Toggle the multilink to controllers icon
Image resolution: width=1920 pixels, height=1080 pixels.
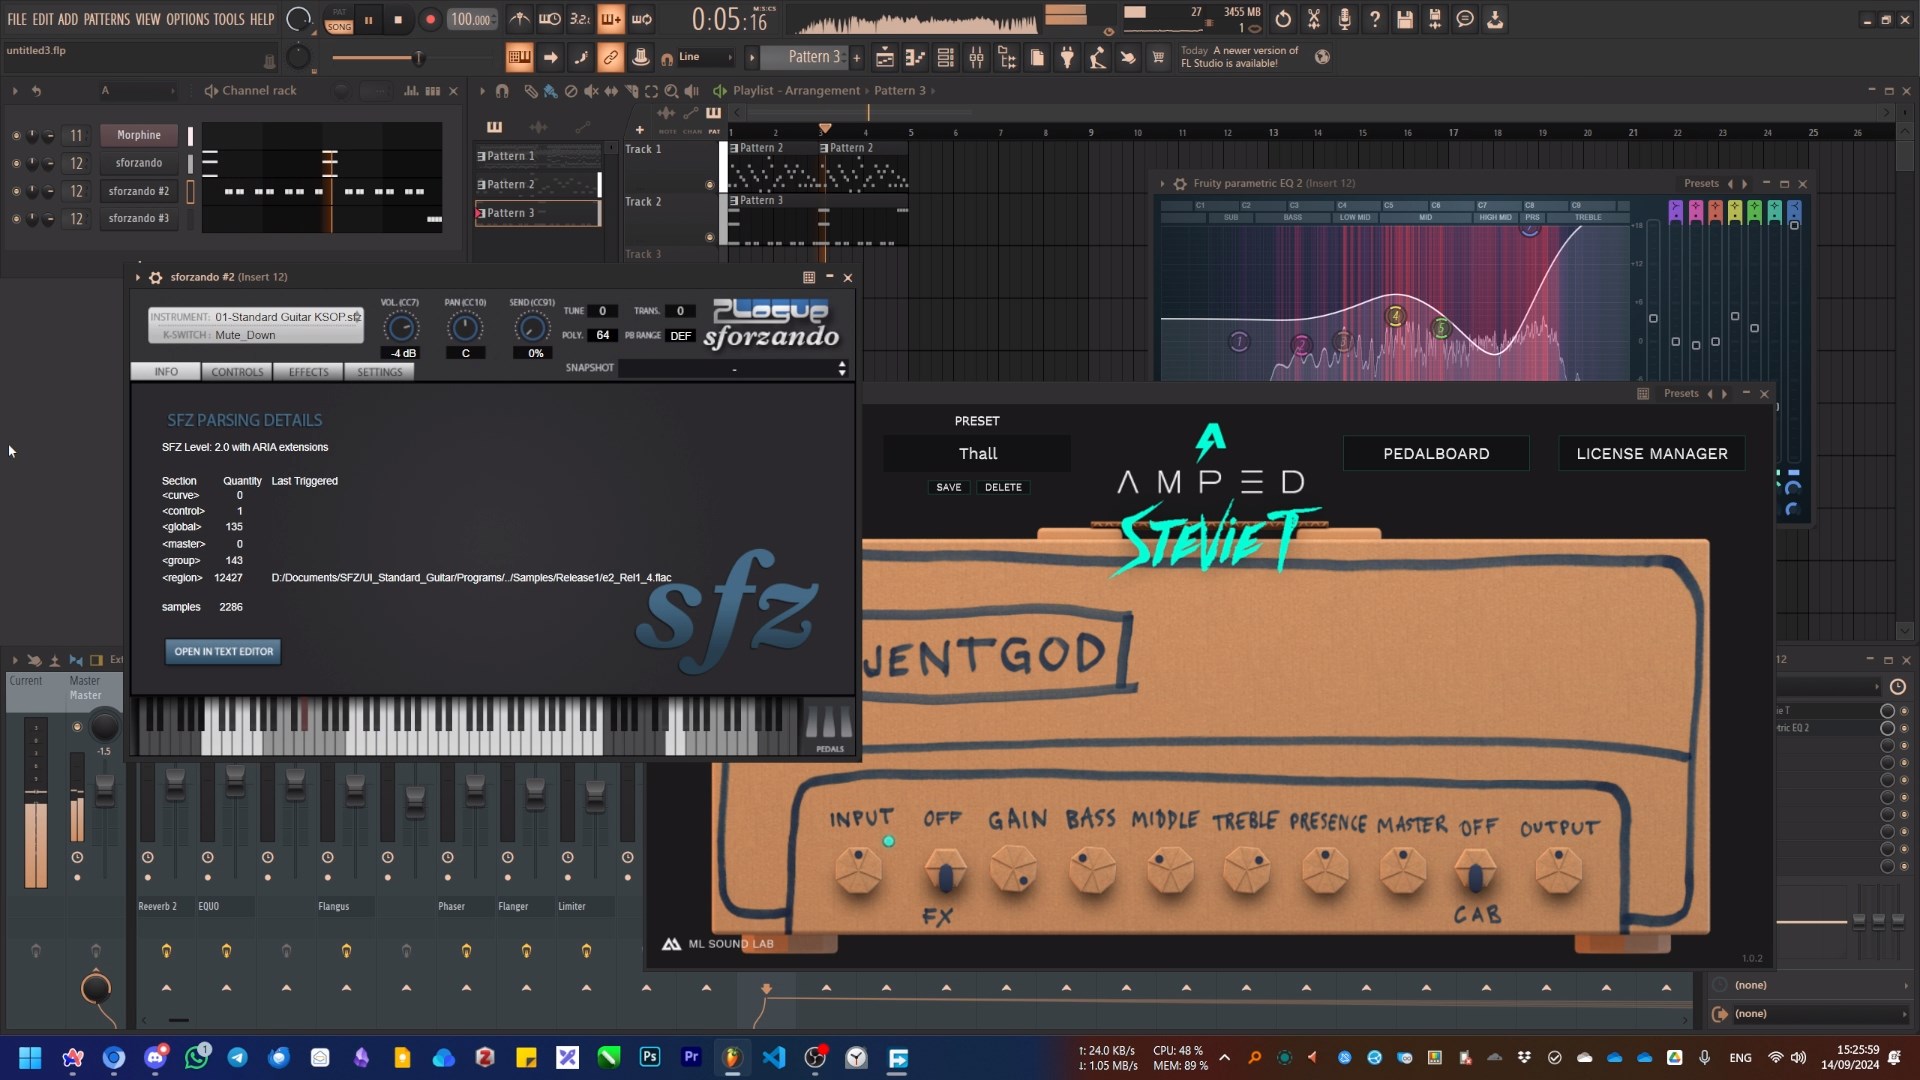pos(610,57)
